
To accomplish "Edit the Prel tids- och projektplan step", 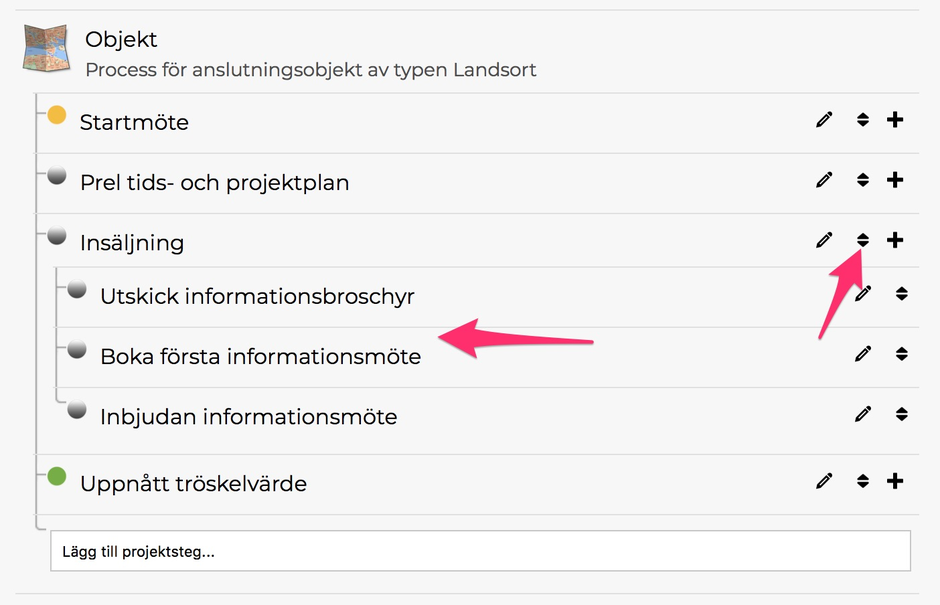I will click(x=824, y=181).
